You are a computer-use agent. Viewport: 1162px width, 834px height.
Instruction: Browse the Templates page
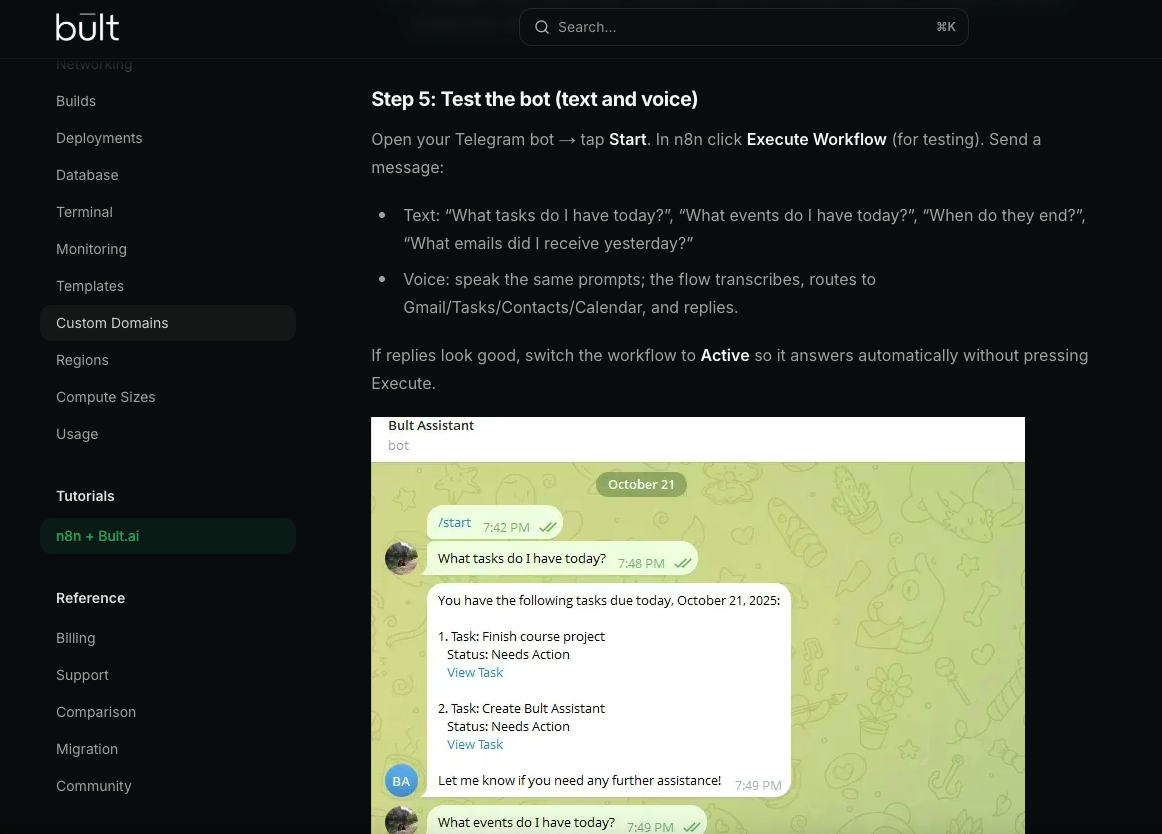point(90,285)
